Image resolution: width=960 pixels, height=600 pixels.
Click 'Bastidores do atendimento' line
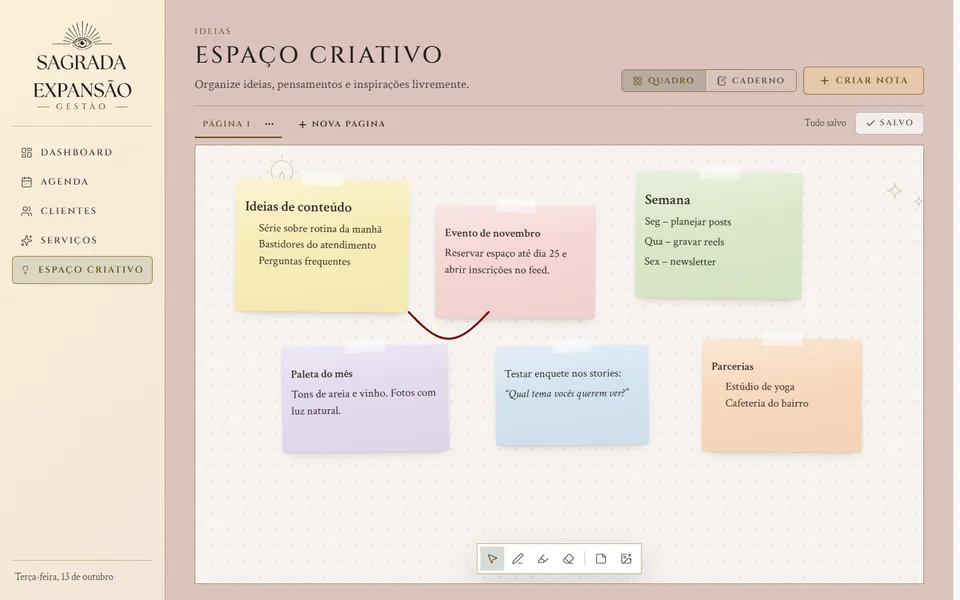317,245
